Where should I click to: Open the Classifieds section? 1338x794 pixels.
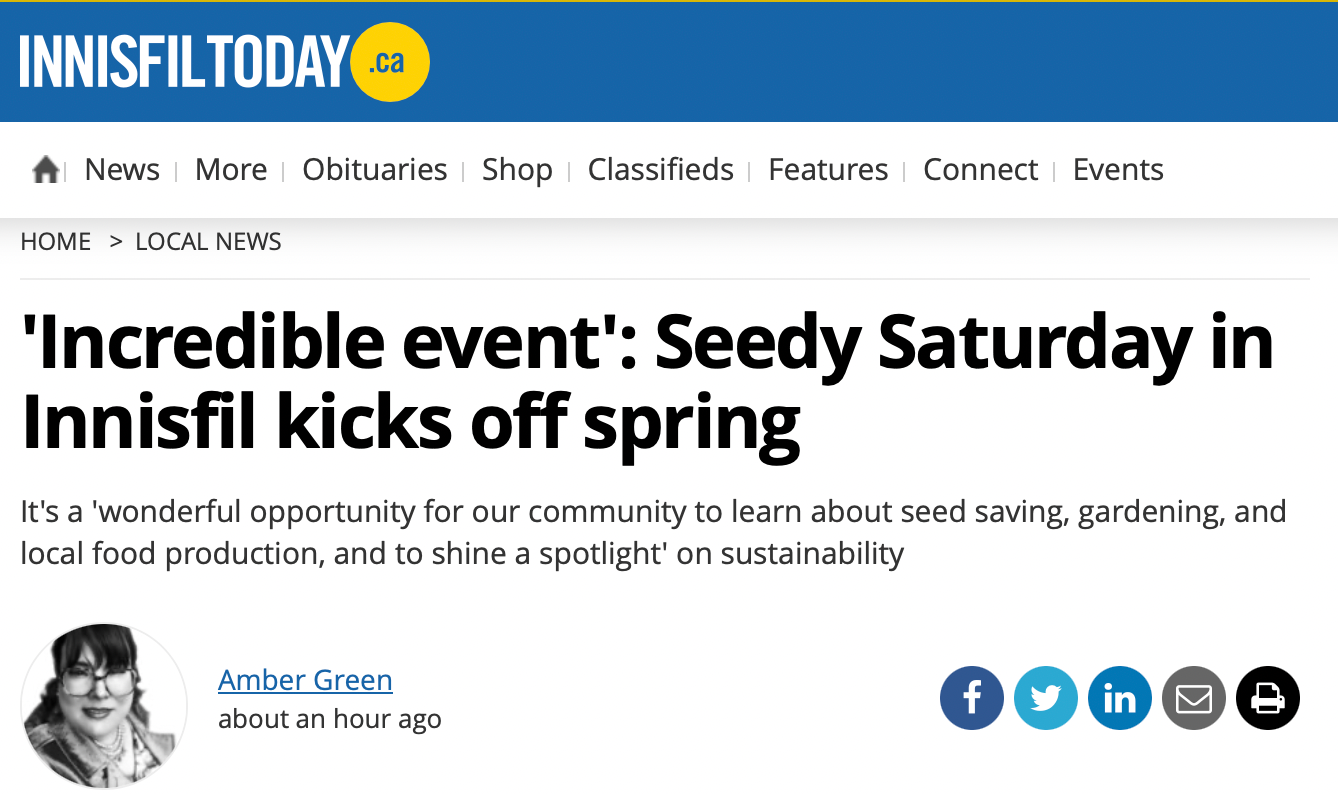(x=661, y=170)
